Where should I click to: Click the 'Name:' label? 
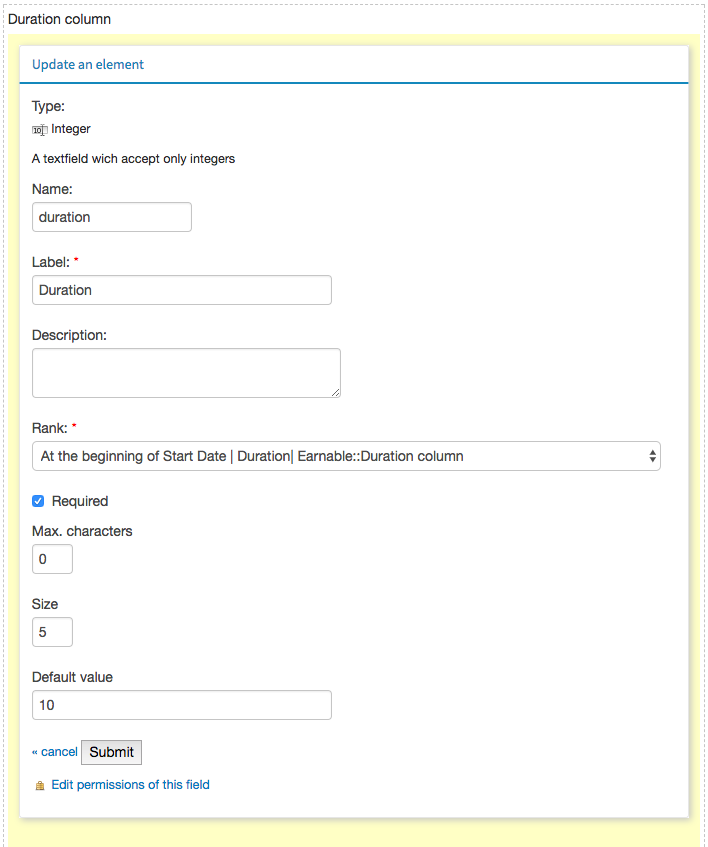[52, 189]
